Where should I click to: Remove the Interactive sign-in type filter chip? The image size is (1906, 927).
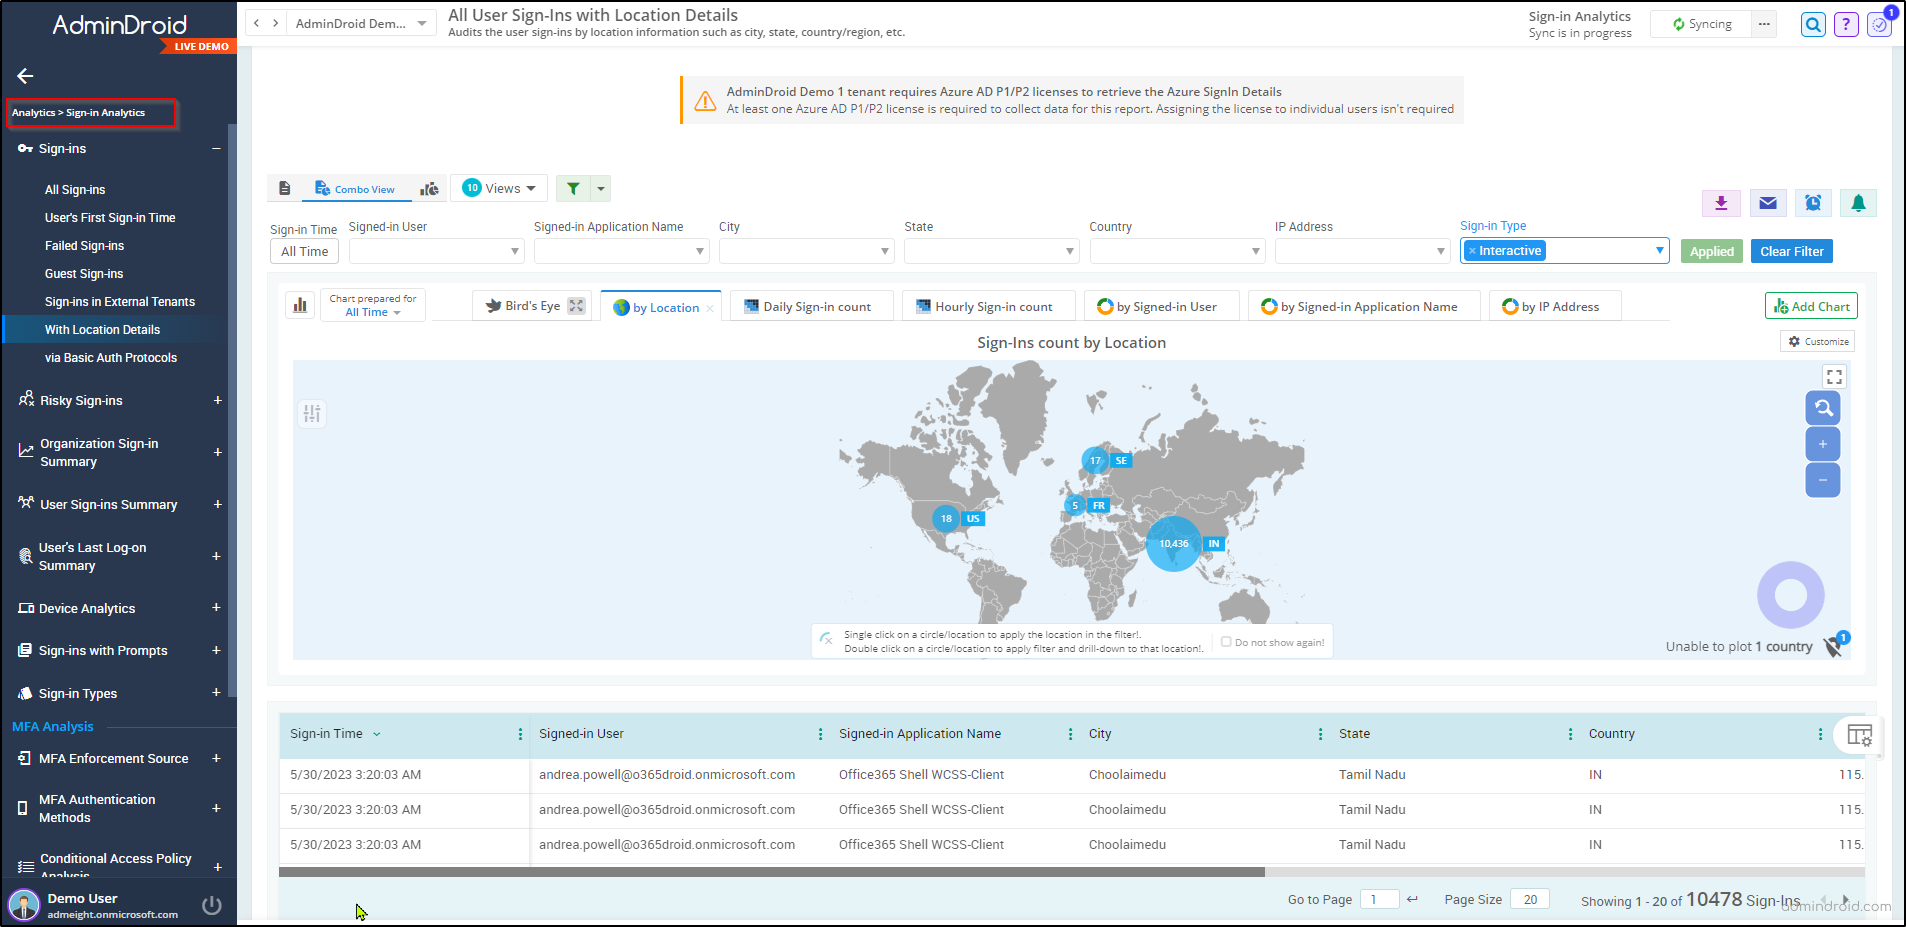tap(1472, 250)
